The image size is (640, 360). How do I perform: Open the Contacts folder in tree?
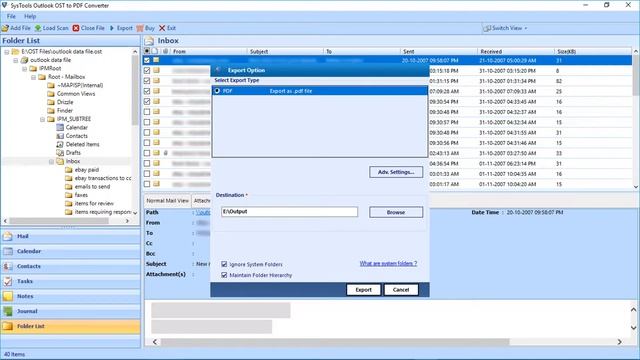76,136
